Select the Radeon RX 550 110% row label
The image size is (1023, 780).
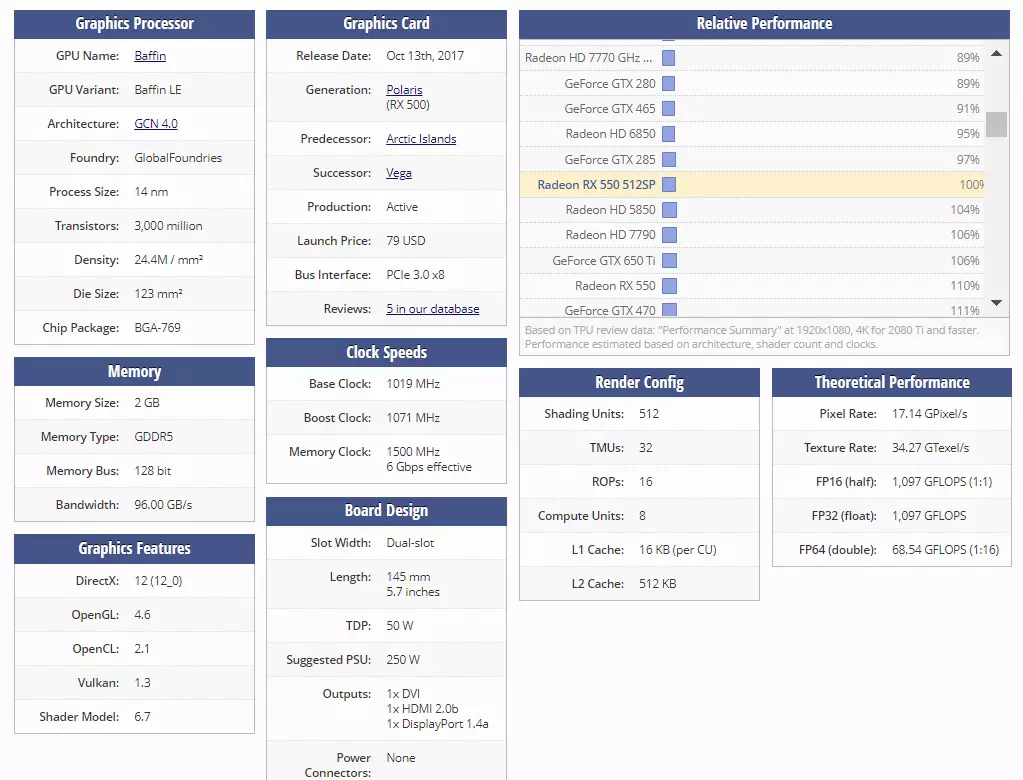[x=615, y=286]
